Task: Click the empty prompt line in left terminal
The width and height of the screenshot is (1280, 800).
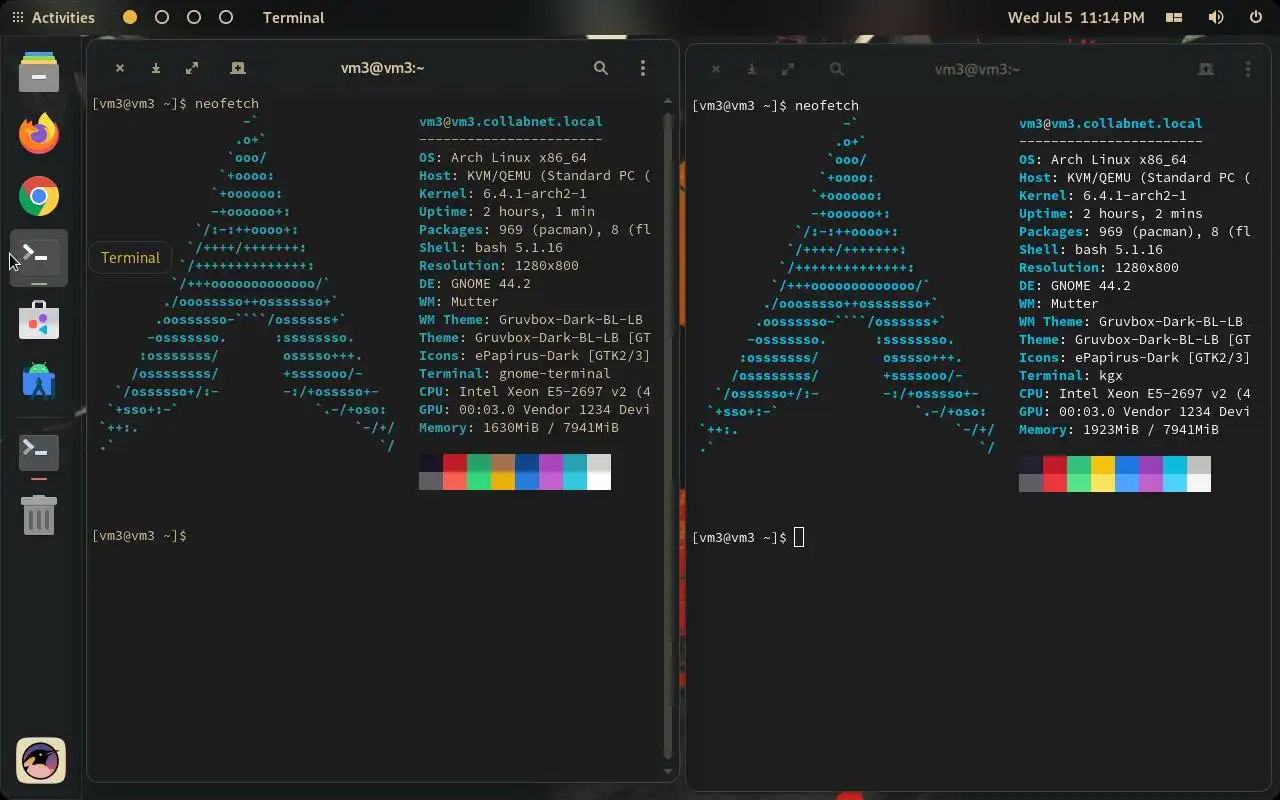Action: 139,536
